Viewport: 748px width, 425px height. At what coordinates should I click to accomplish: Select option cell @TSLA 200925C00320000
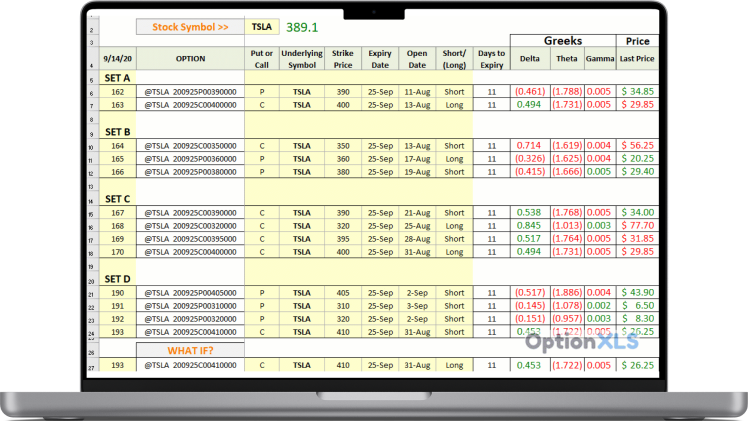[190, 226]
